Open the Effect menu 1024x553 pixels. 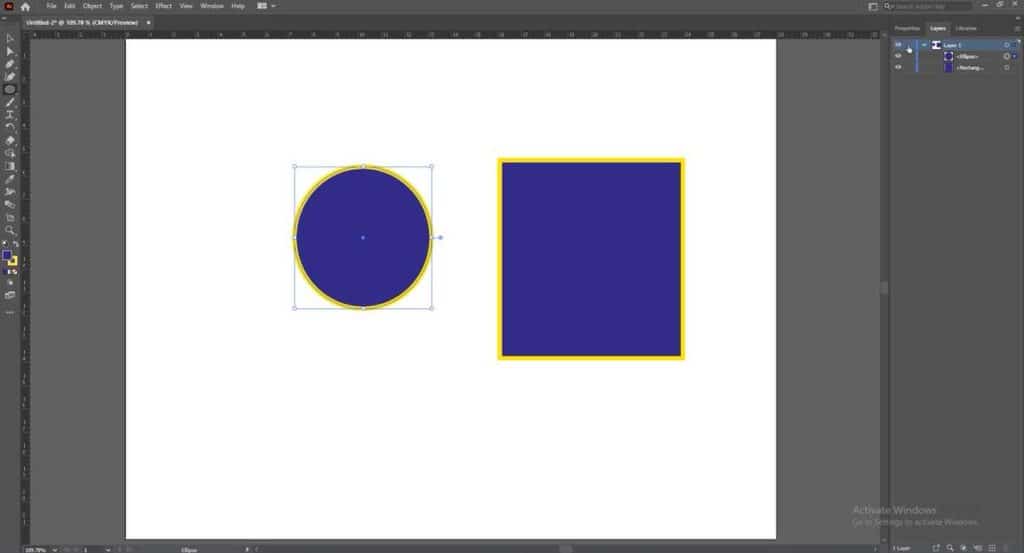(x=163, y=6)
